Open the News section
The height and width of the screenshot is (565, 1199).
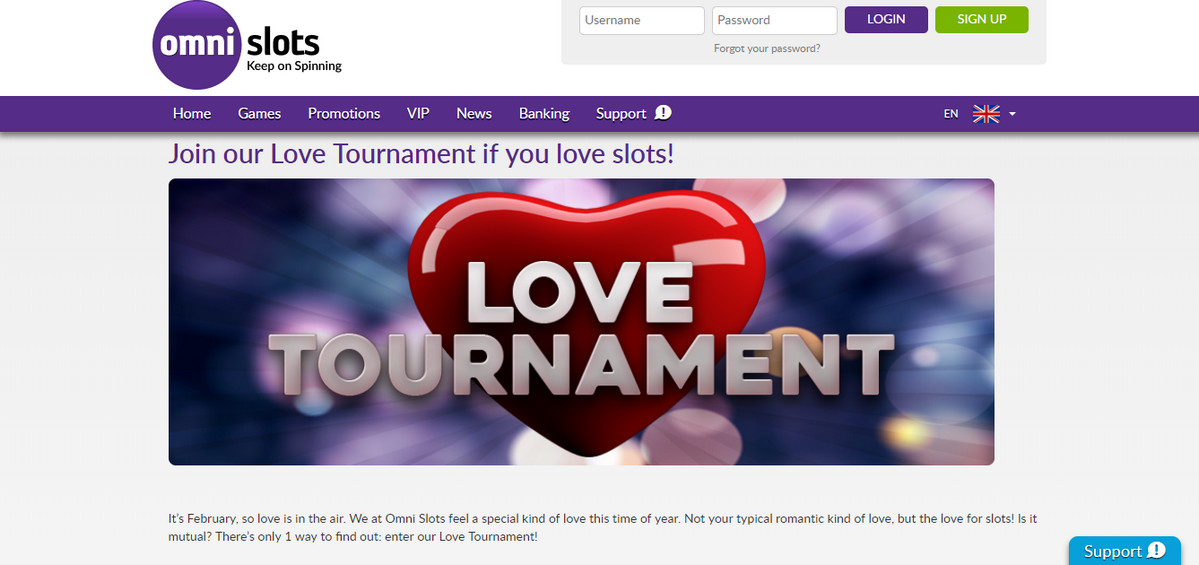[x=474, y=113]
